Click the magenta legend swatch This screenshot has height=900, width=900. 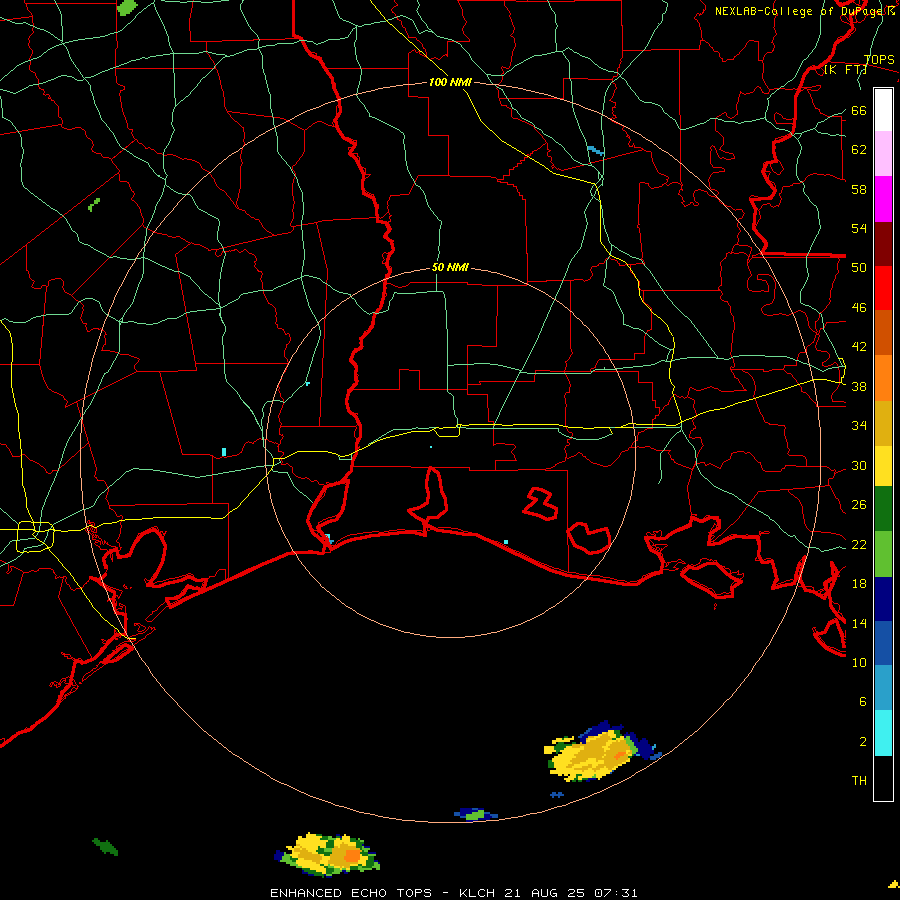[883, 199]
